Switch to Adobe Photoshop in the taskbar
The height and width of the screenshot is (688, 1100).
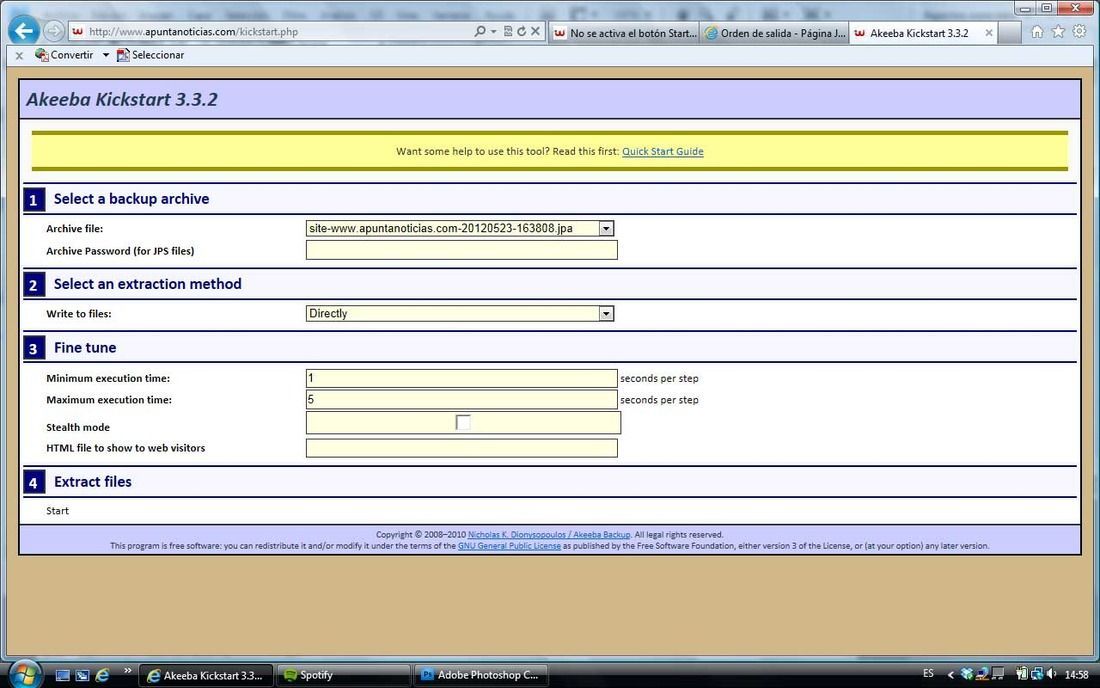[x=481, y=675]
